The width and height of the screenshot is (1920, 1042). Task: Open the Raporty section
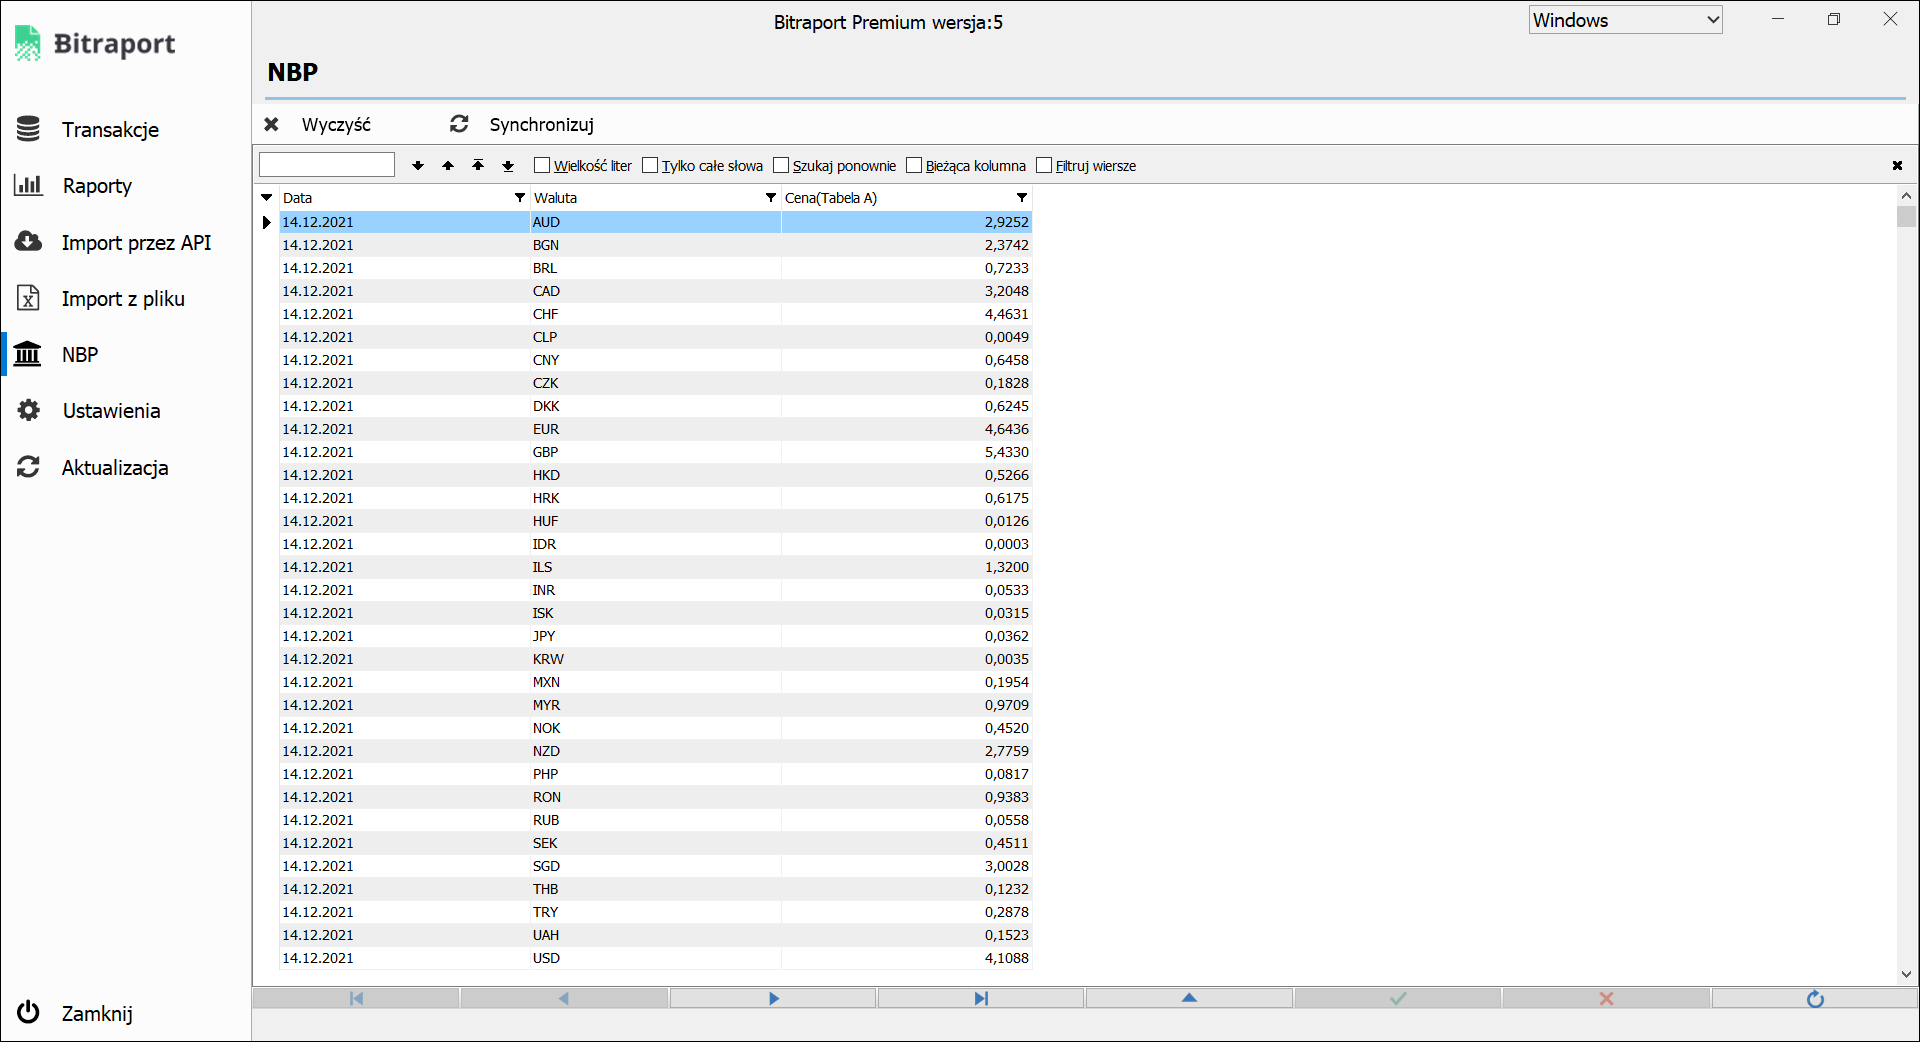tap(97, 186)
